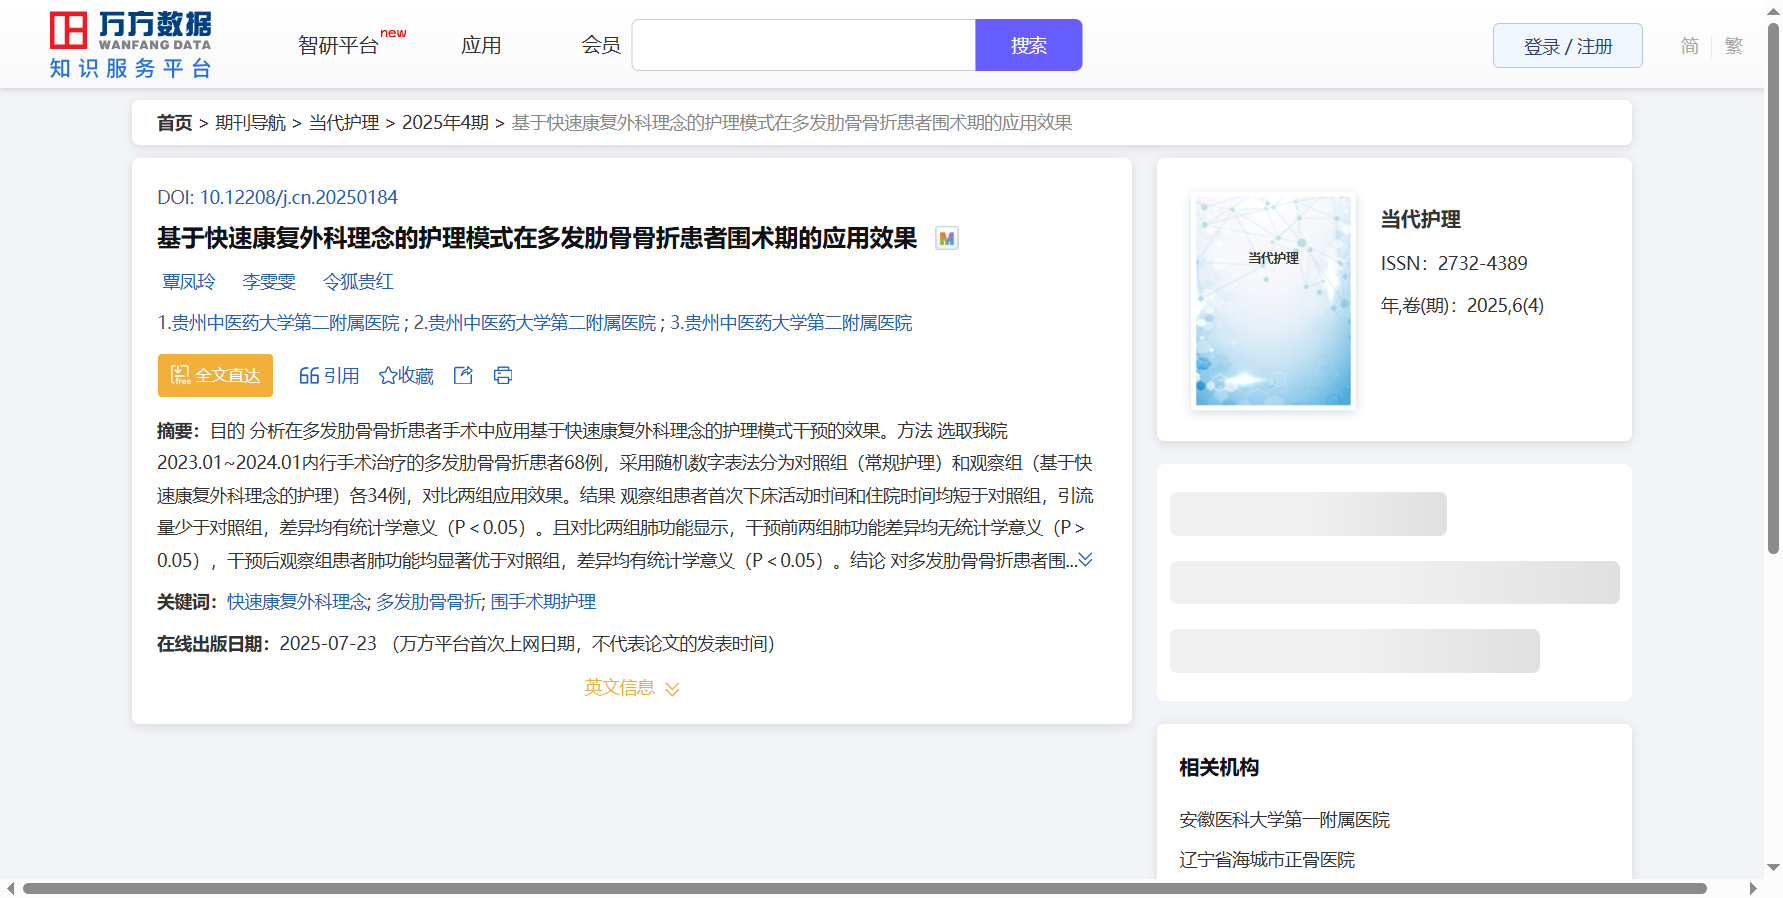This screenshot has height=898, width=1783.
Task: Expand the truncated abstract text
Action: click(1085, 560)
